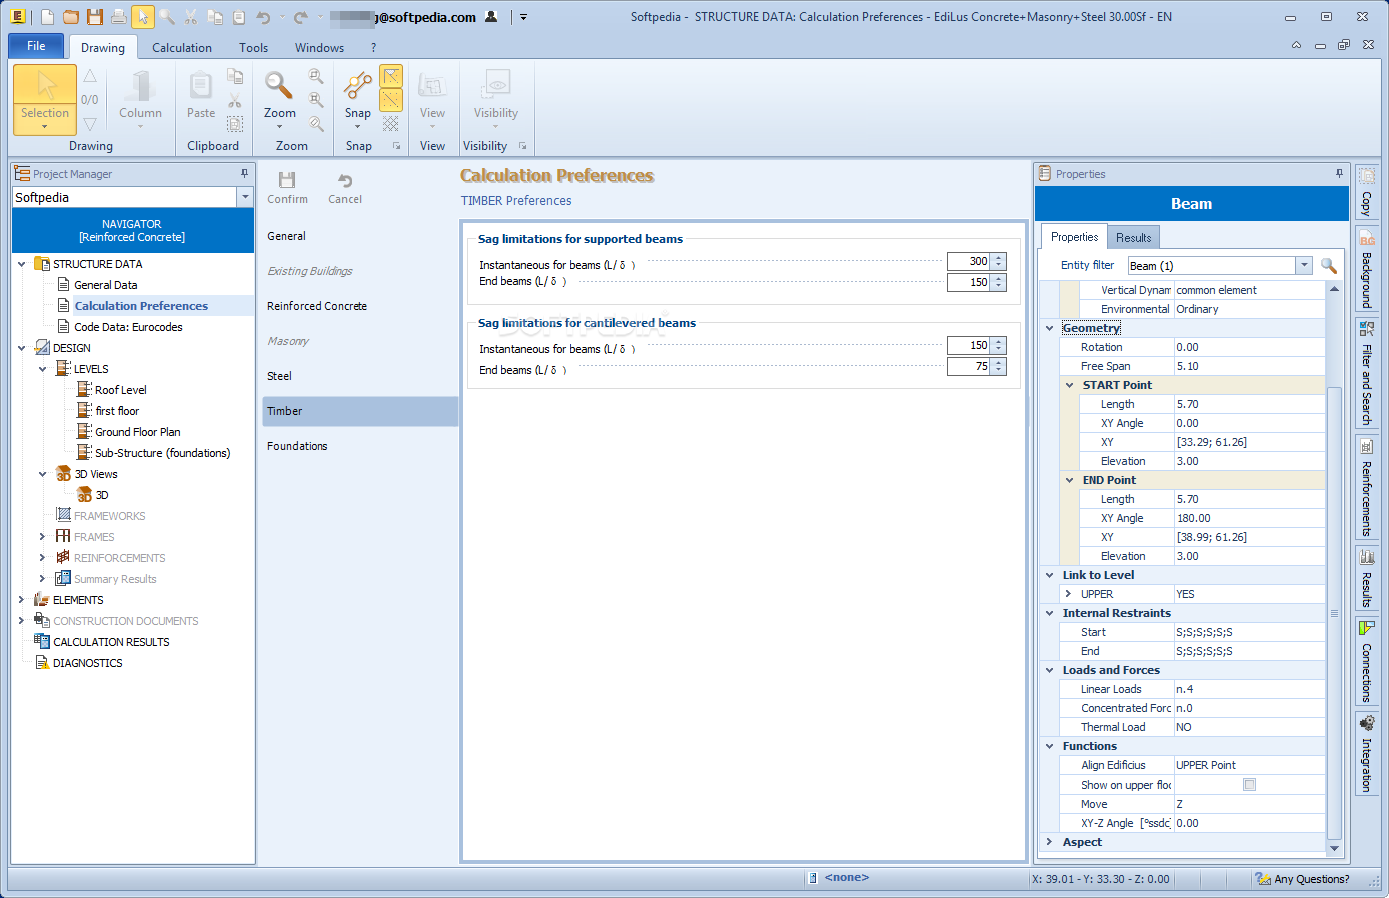Viewport: 1389px width, 898px height.
Task: Toggle the Show on upper floor checkbox
Action: pos(1249,785)
